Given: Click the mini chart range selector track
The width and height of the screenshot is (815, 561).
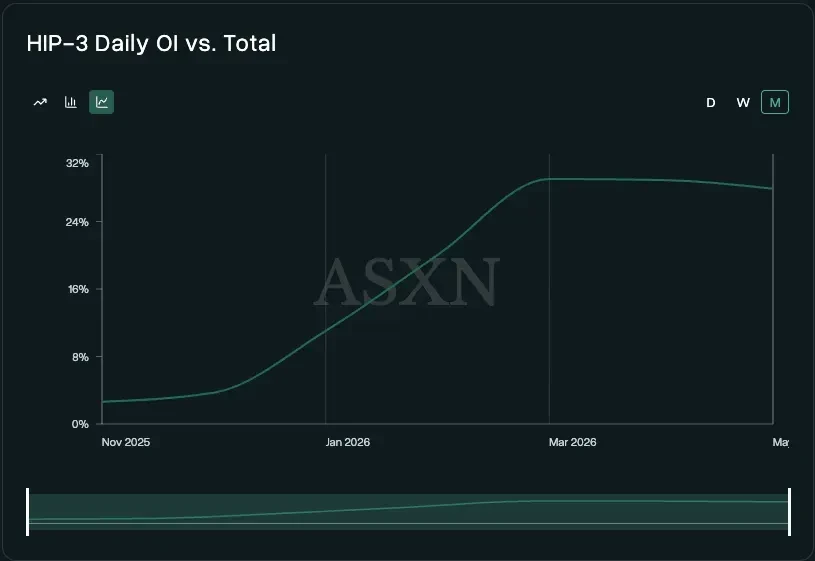Looking at the screenshot, I should click(409, 512).
